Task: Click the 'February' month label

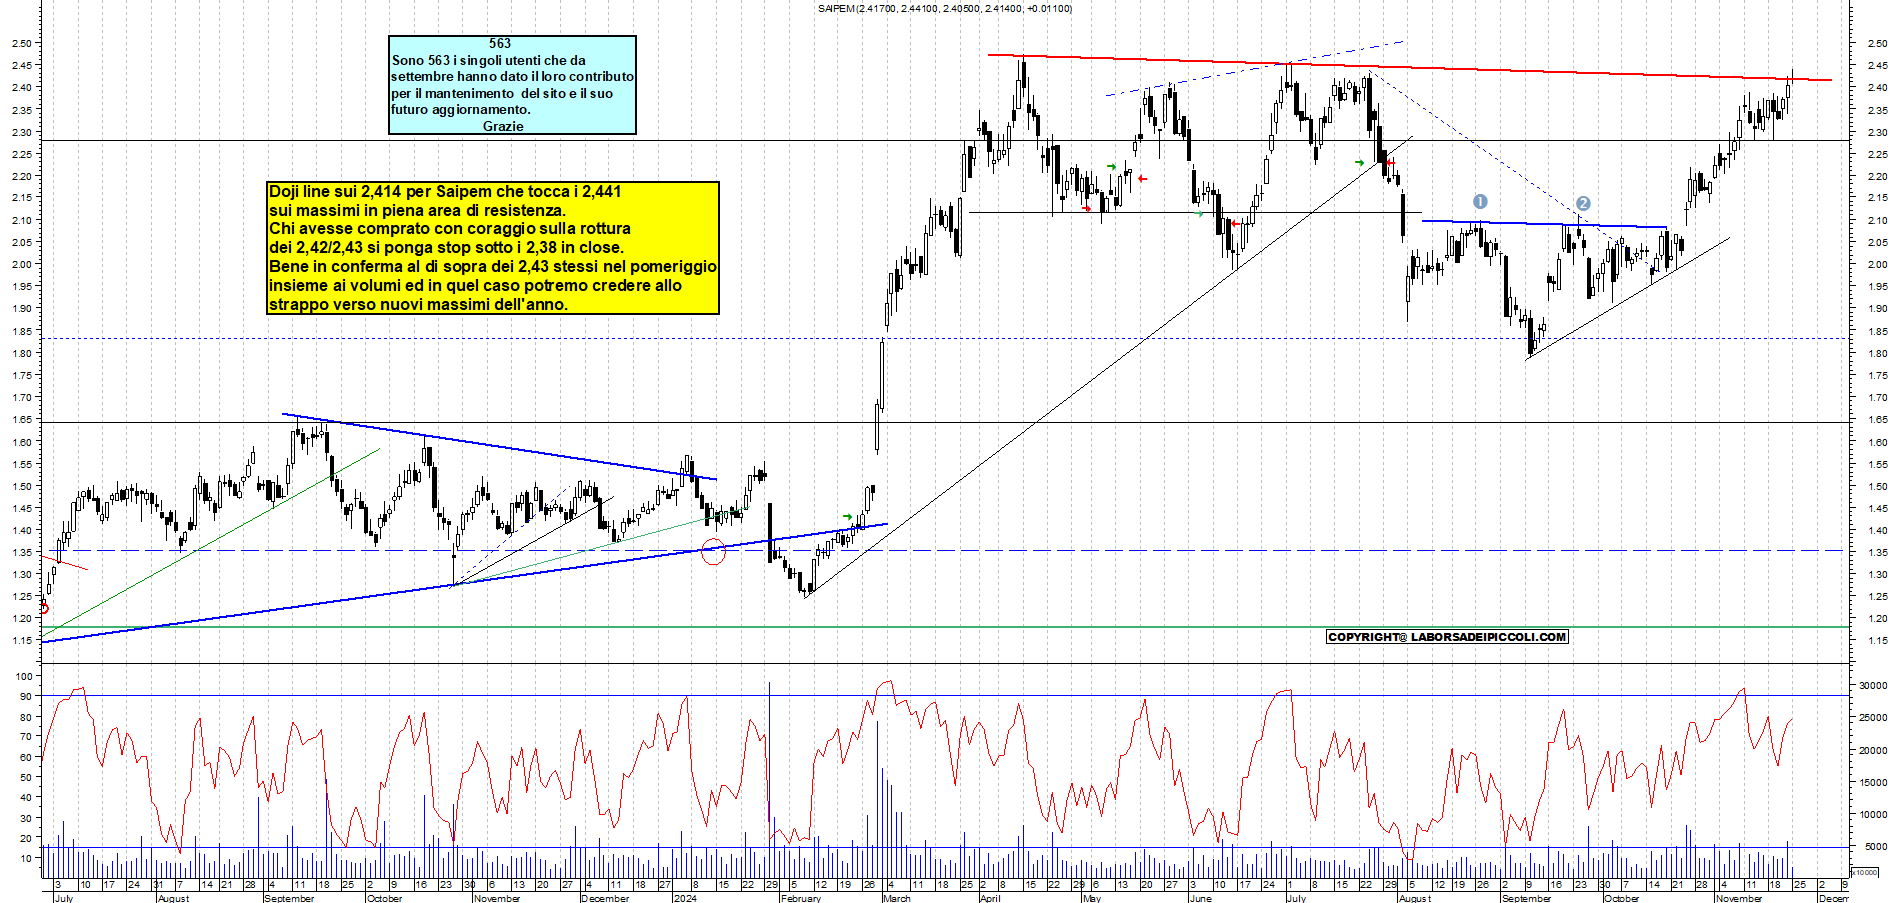Action: pos(801,898)
